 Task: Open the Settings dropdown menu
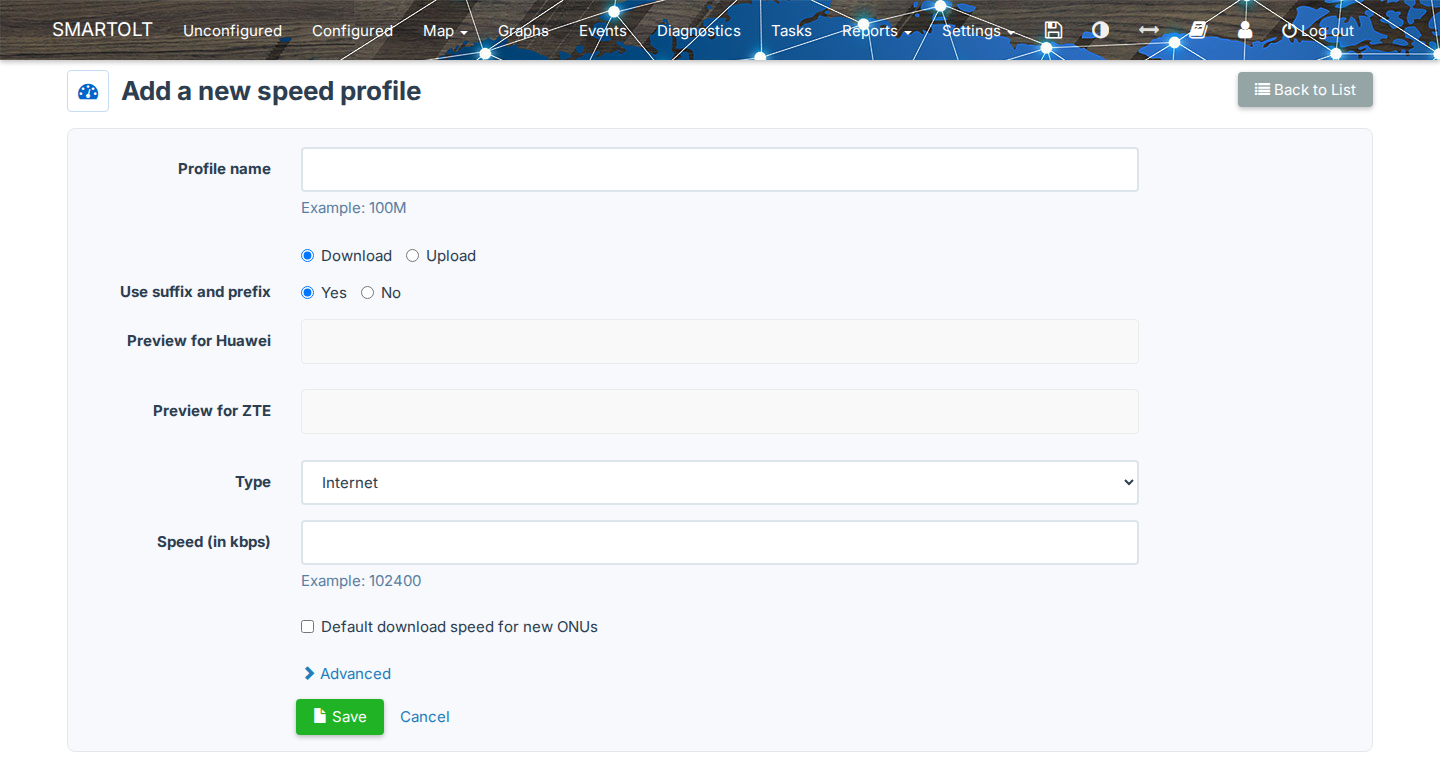(x=978, y=31)
